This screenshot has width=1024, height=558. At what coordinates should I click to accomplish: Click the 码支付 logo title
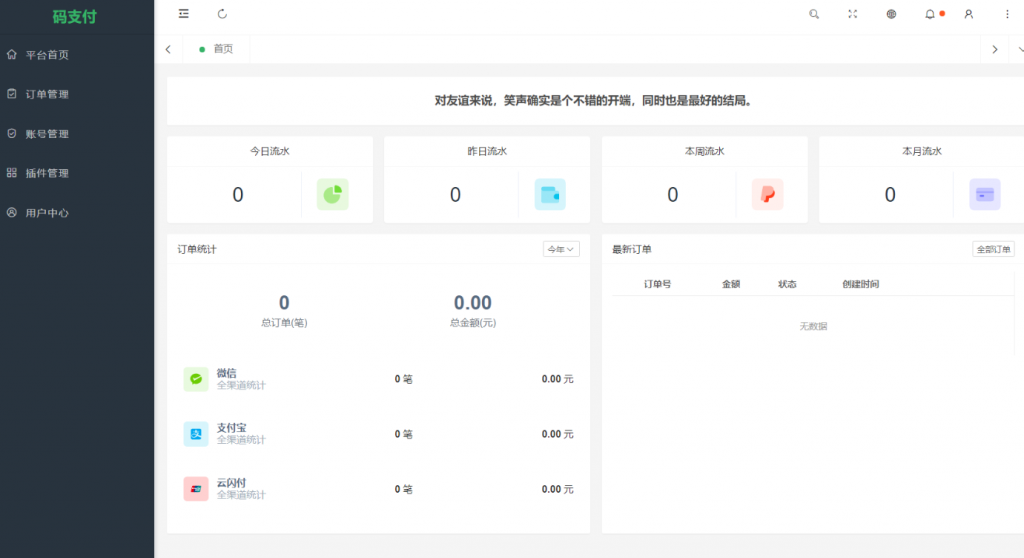coord(75,17)
